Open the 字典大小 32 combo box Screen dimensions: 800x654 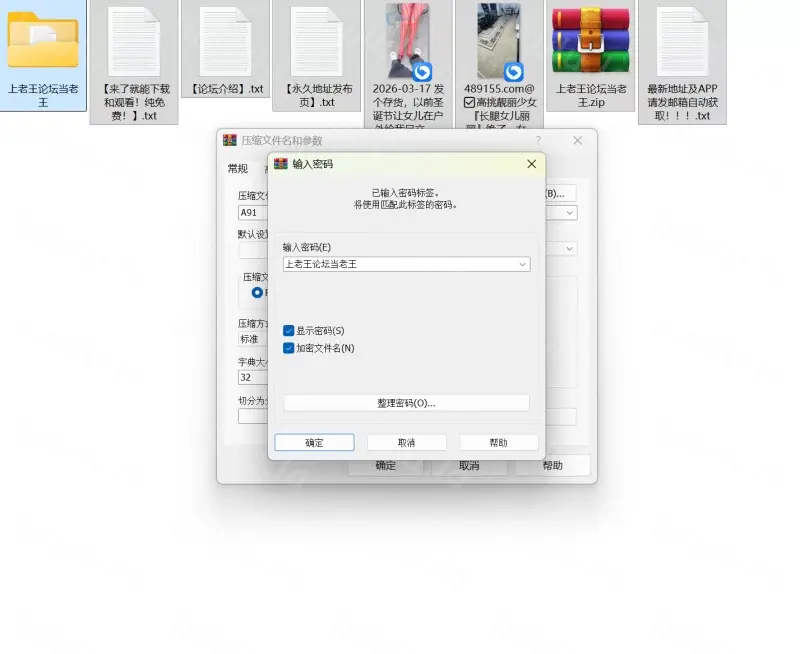point(254,378)
